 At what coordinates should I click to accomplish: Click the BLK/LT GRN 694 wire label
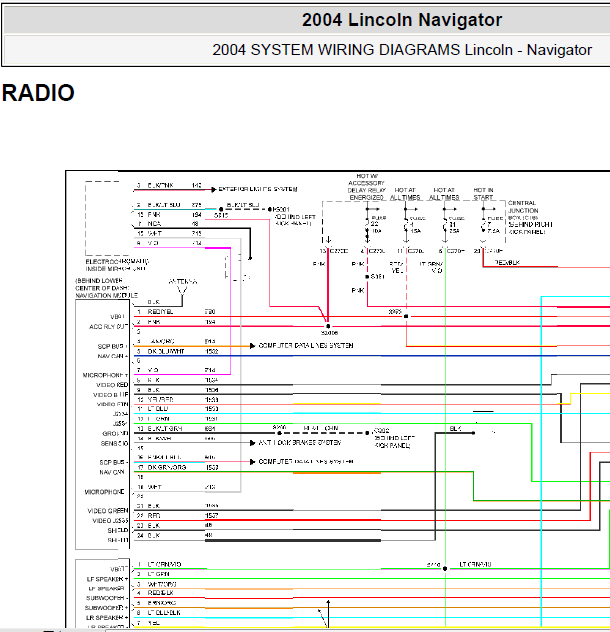(x=181, y=429)
